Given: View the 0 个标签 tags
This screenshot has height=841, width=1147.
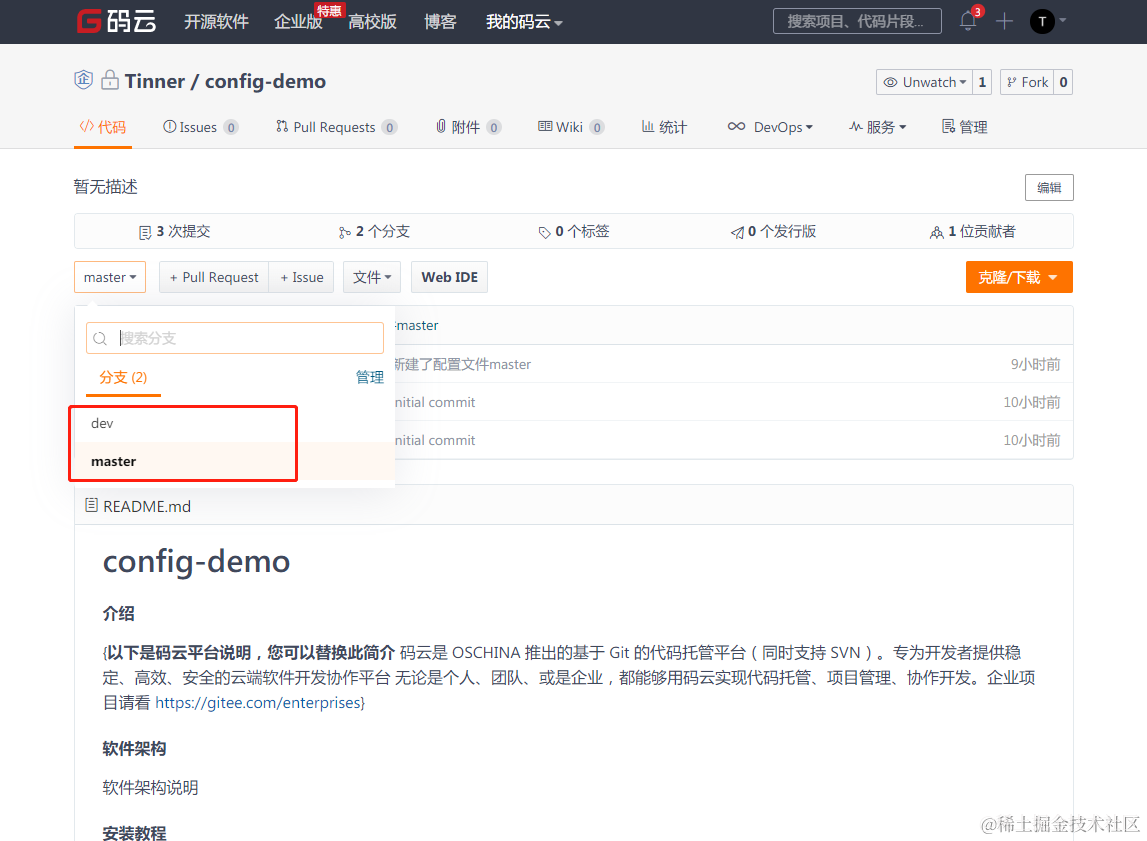Looking at the screenshot, I should [x=574, y=231].
